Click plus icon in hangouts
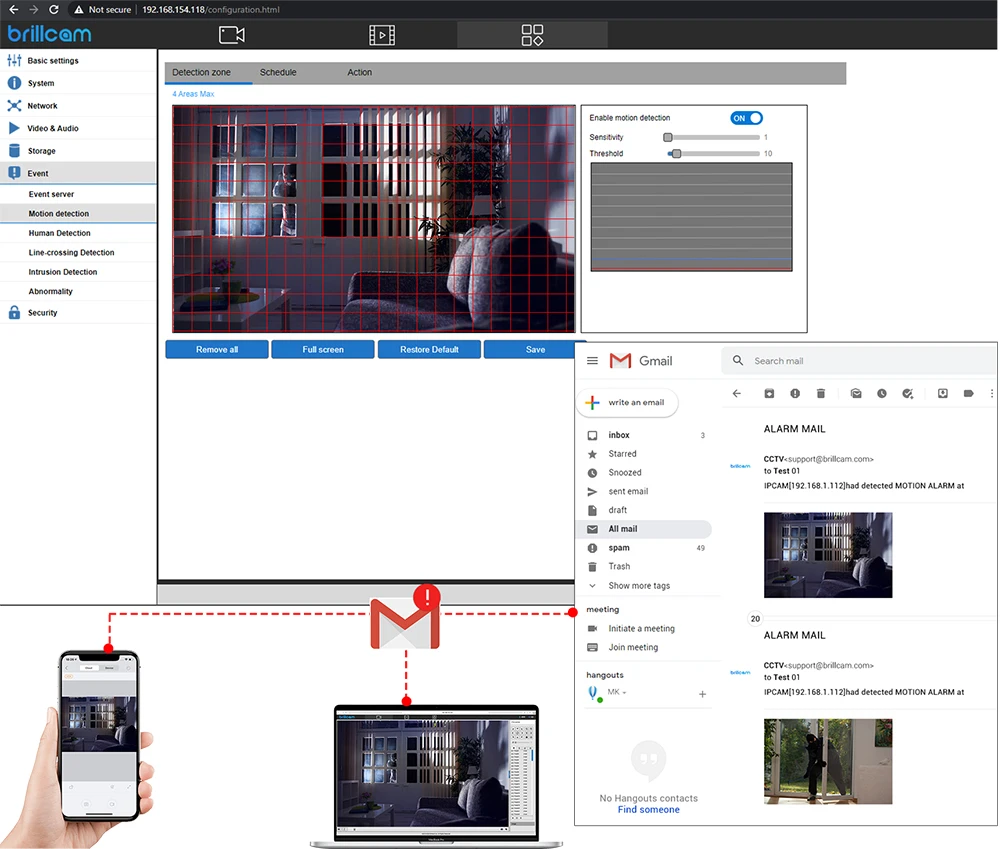This screenshot has width=1000, height=849. (702, 694)
